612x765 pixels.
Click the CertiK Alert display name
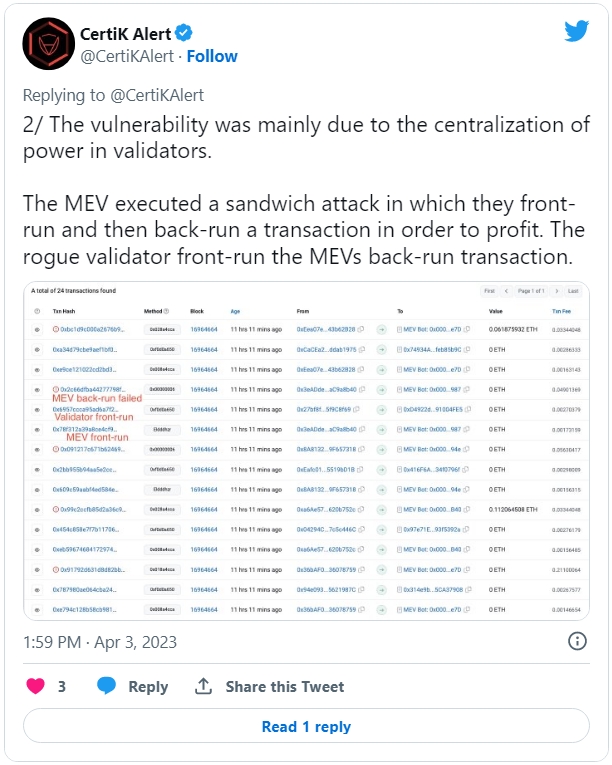click(125, 34)
